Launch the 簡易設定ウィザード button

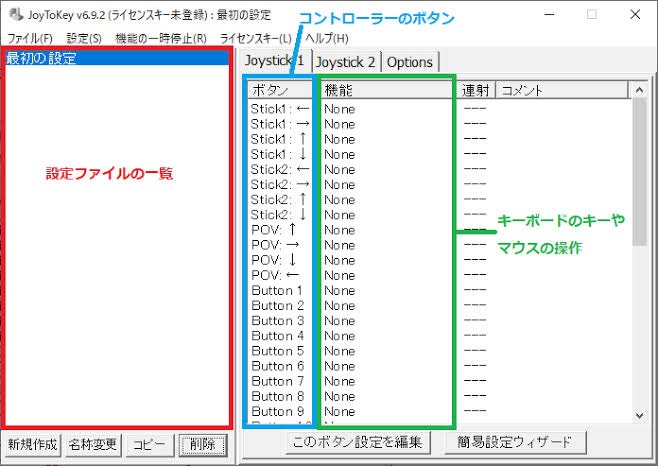[x=514, y=442]
